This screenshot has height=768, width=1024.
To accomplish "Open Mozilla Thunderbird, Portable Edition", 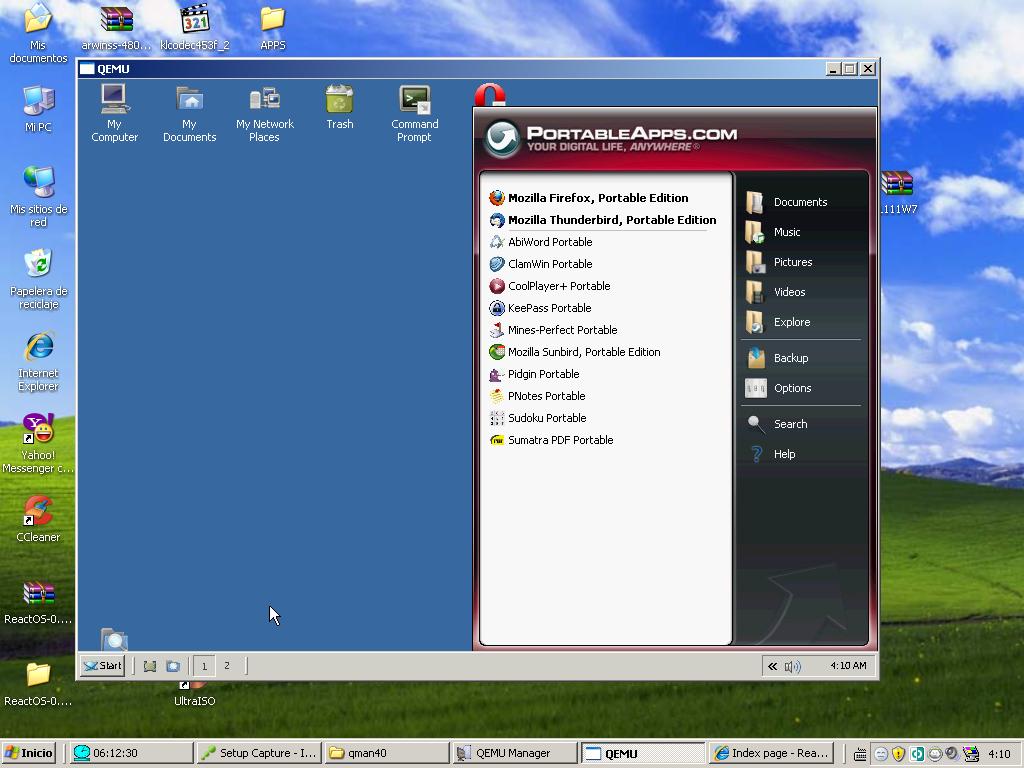I will pos(611,220).
